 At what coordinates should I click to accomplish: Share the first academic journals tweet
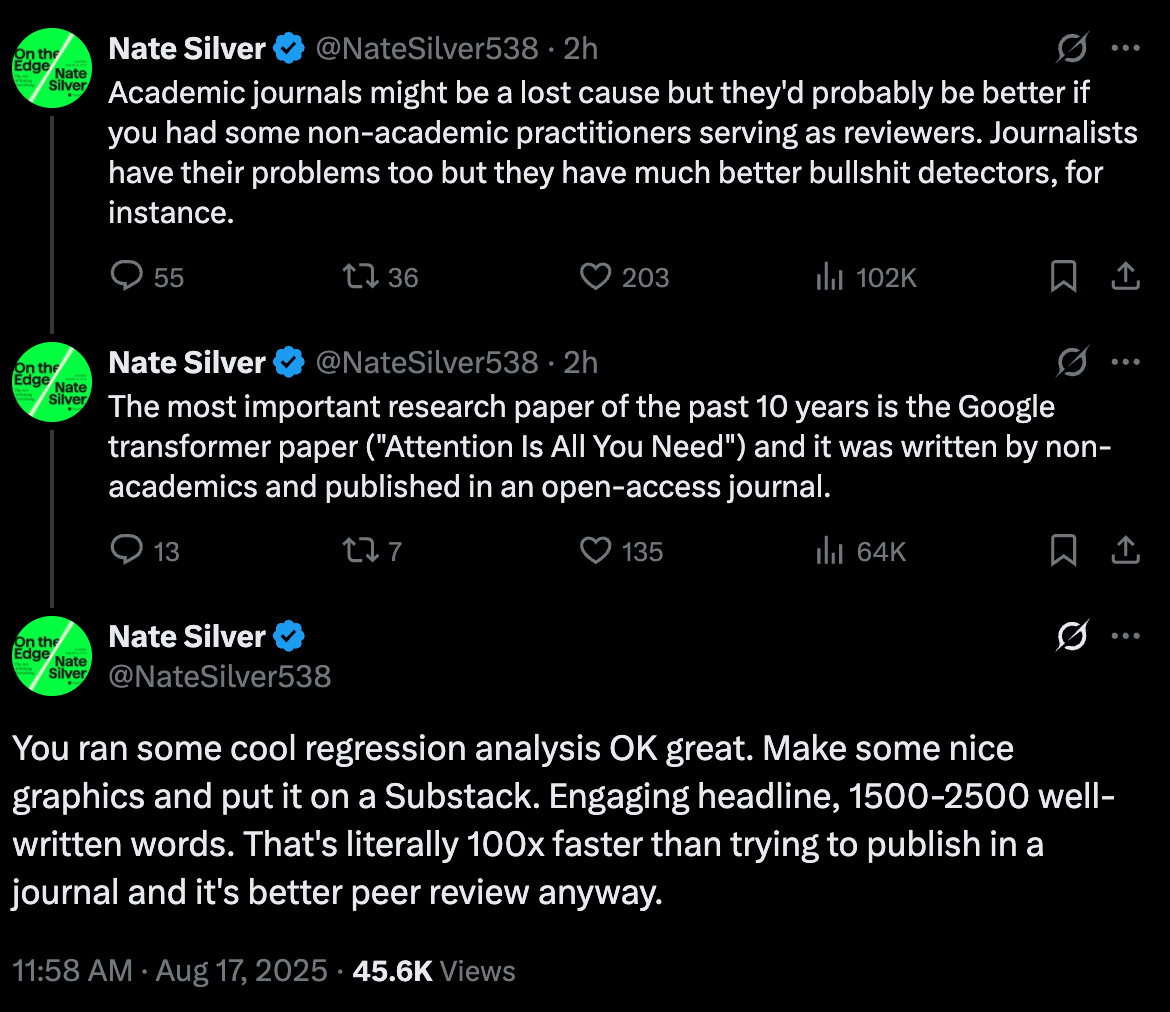tap(1126, 276)
